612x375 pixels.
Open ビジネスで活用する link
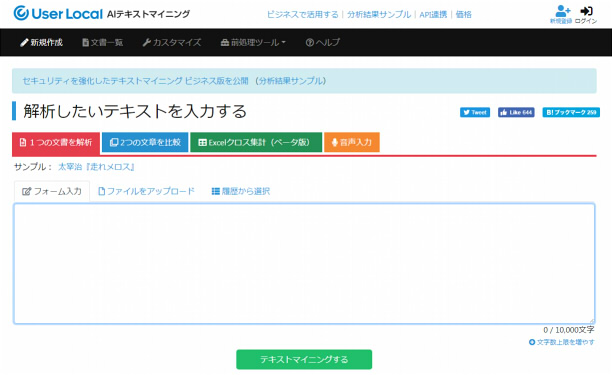point(302,14)
